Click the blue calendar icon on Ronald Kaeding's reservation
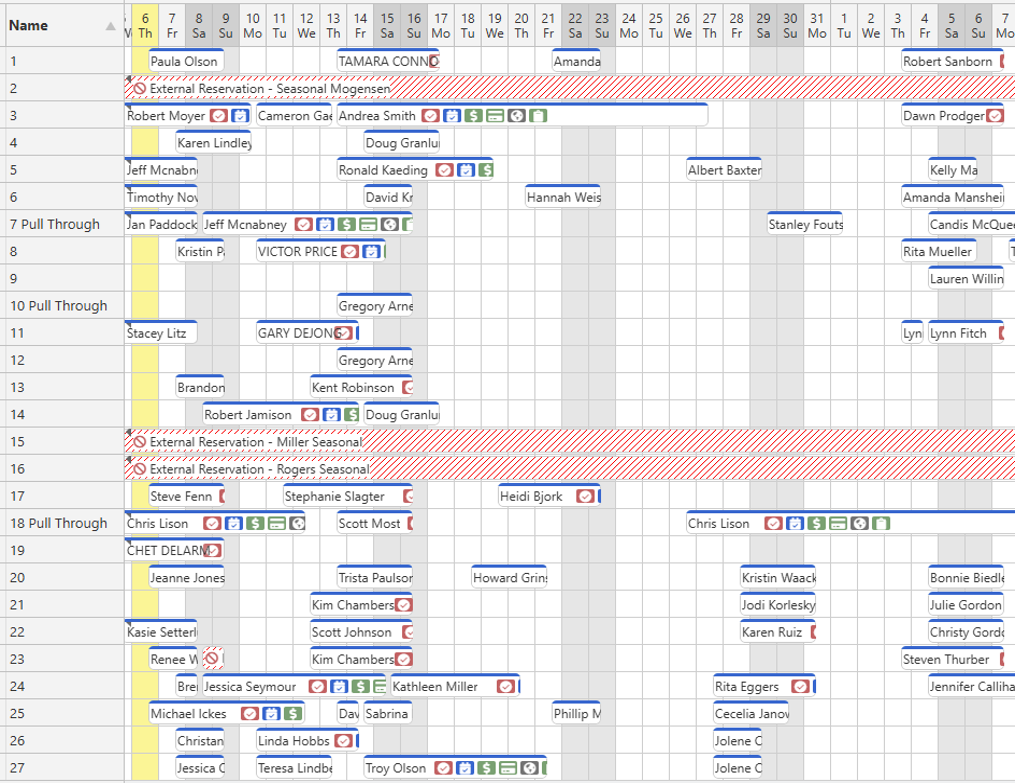Viewport: 1015px width, 783px height. click(x=465, y=170)
